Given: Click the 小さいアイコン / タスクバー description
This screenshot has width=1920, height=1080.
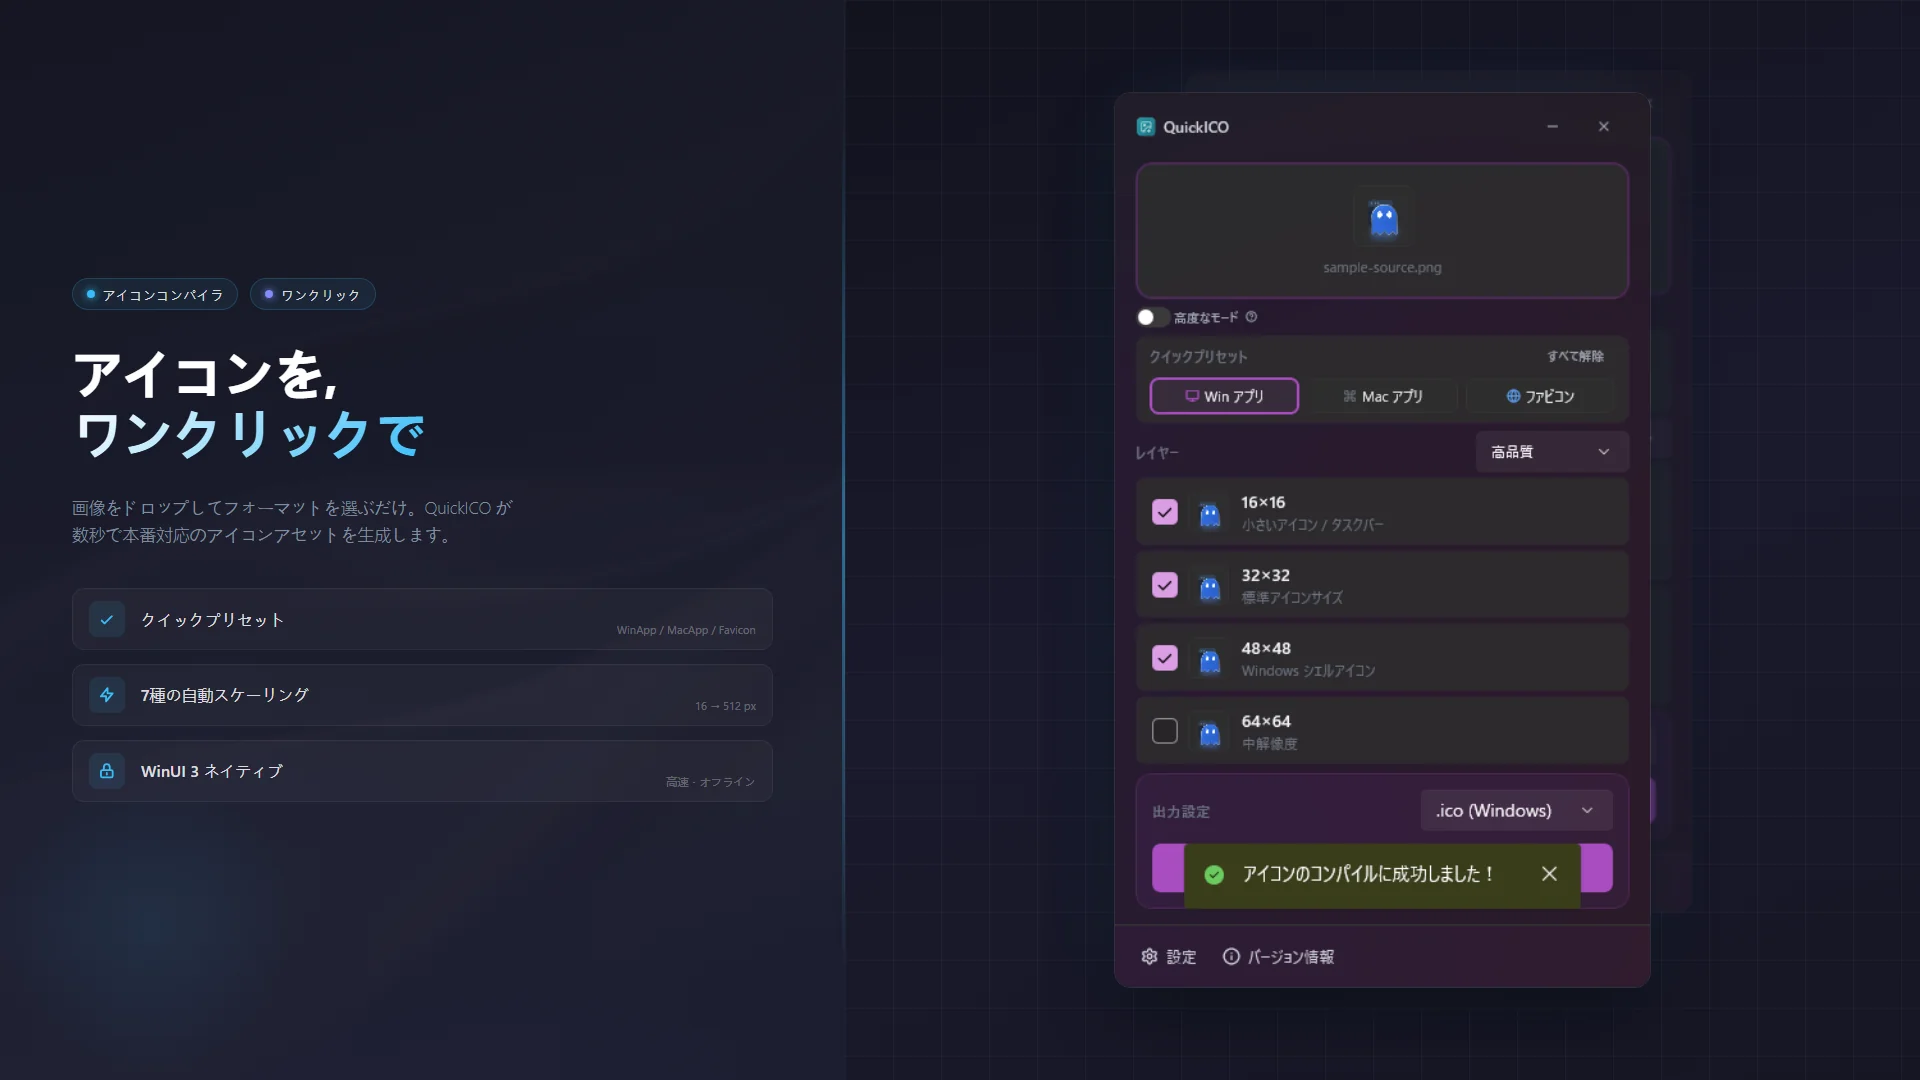Looking at the screenshot, I should [1312, 525].
